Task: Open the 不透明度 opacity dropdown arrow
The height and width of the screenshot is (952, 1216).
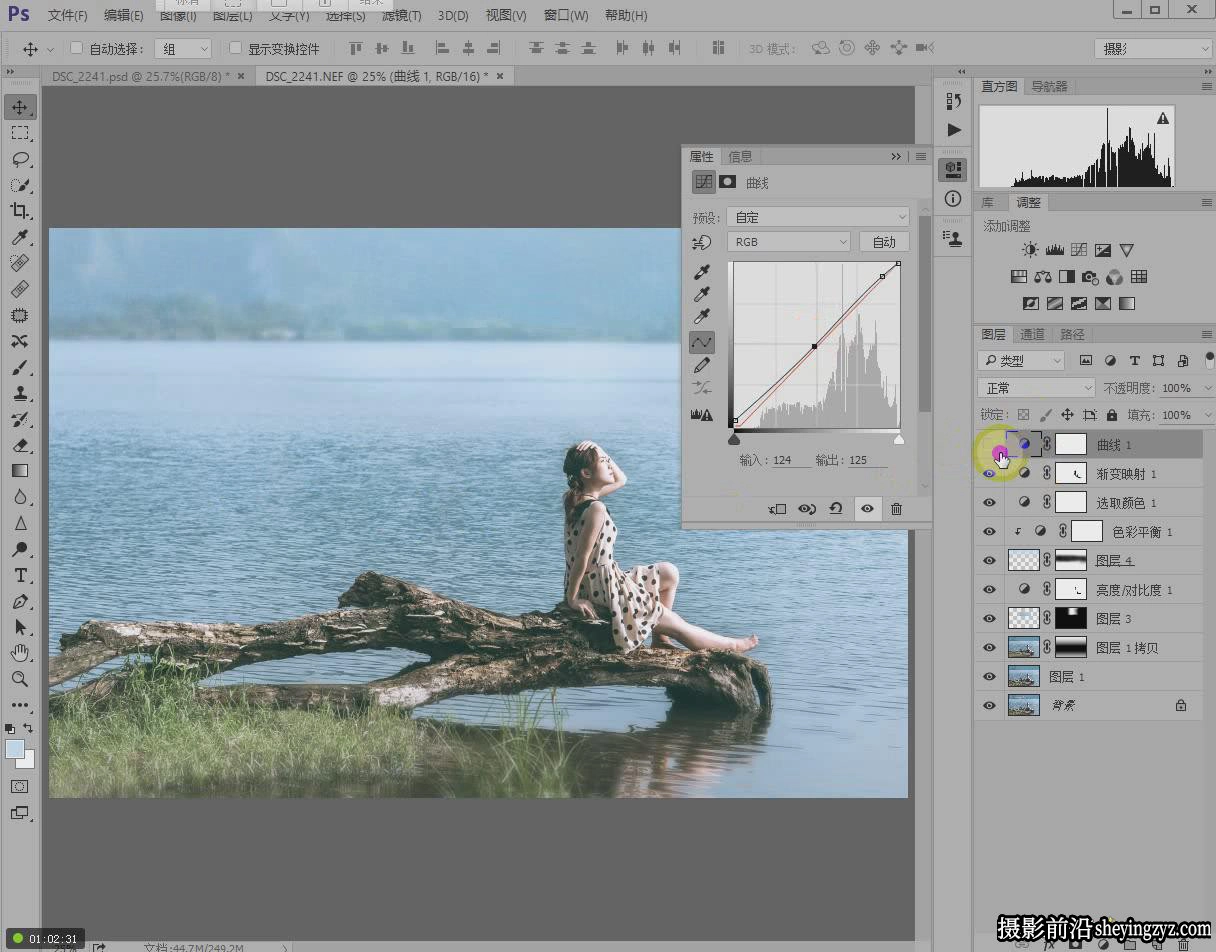Action: click(x=1210, y=388)
